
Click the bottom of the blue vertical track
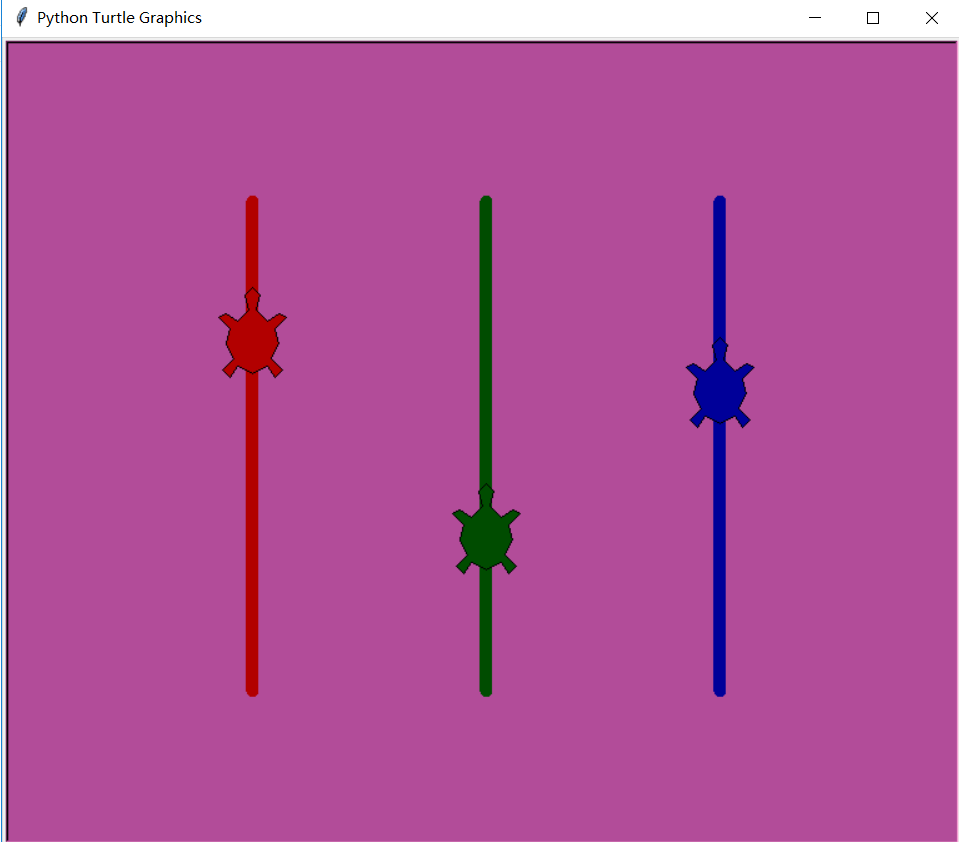[719, 690]
